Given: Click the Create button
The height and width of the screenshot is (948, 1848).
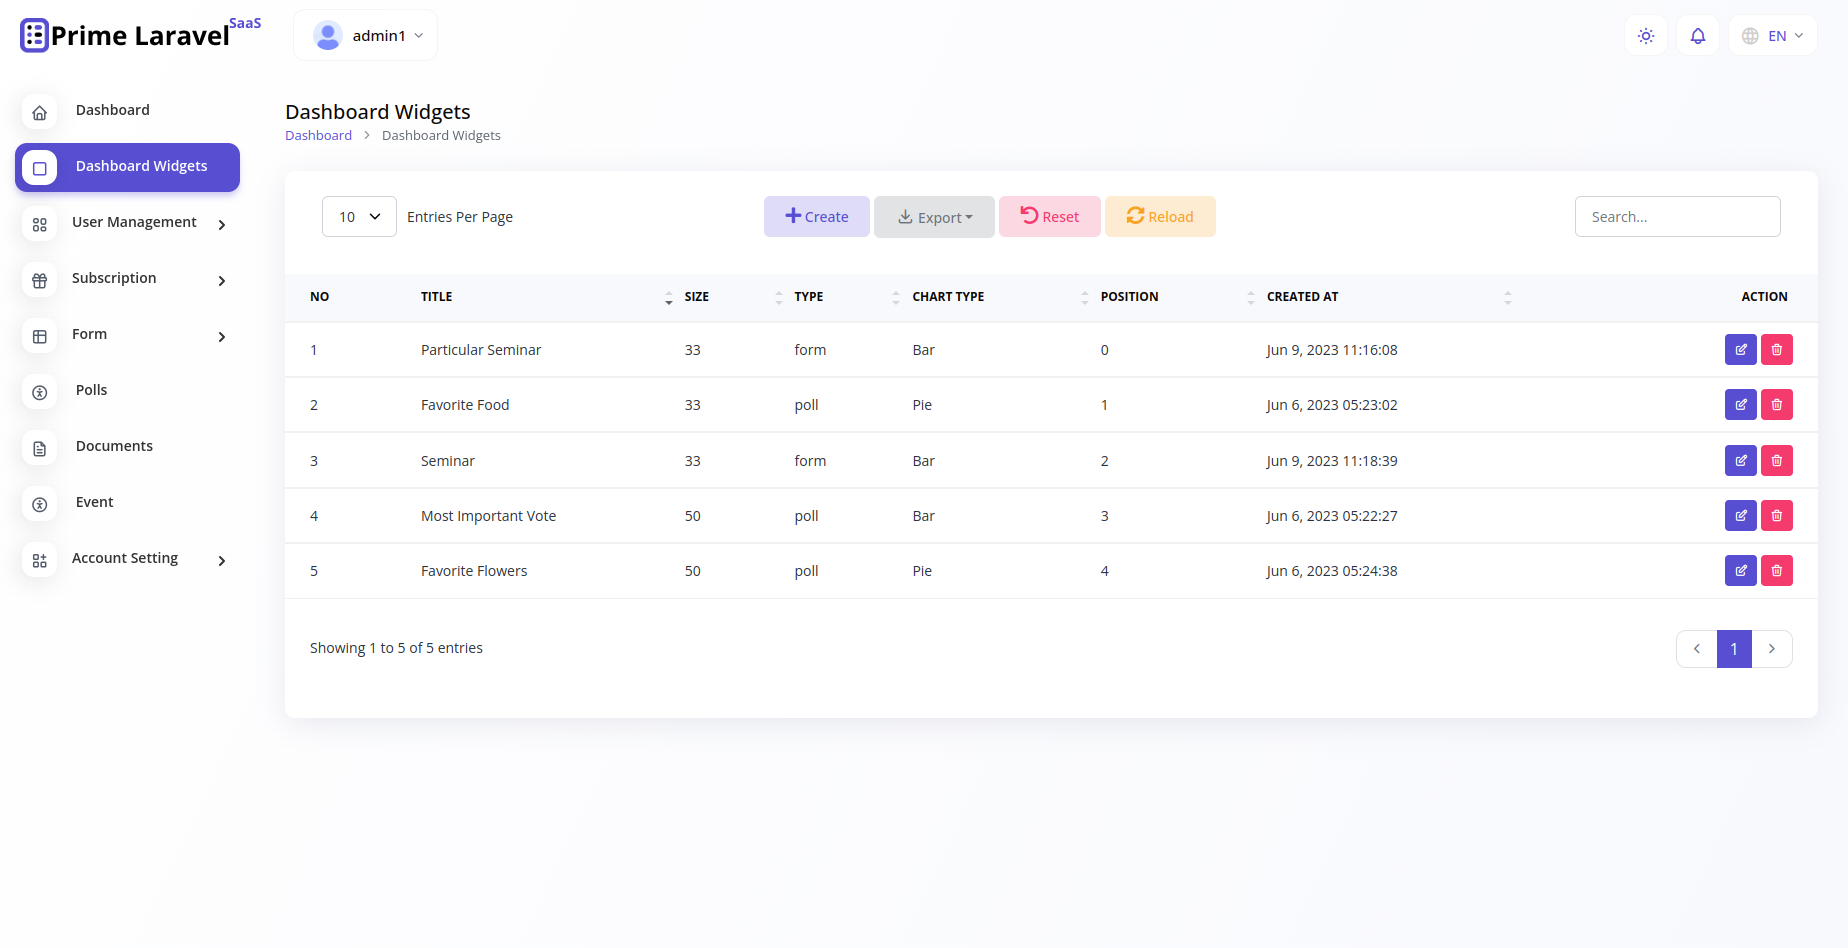Looking at the screenshot, I should (x=816, y=216).
